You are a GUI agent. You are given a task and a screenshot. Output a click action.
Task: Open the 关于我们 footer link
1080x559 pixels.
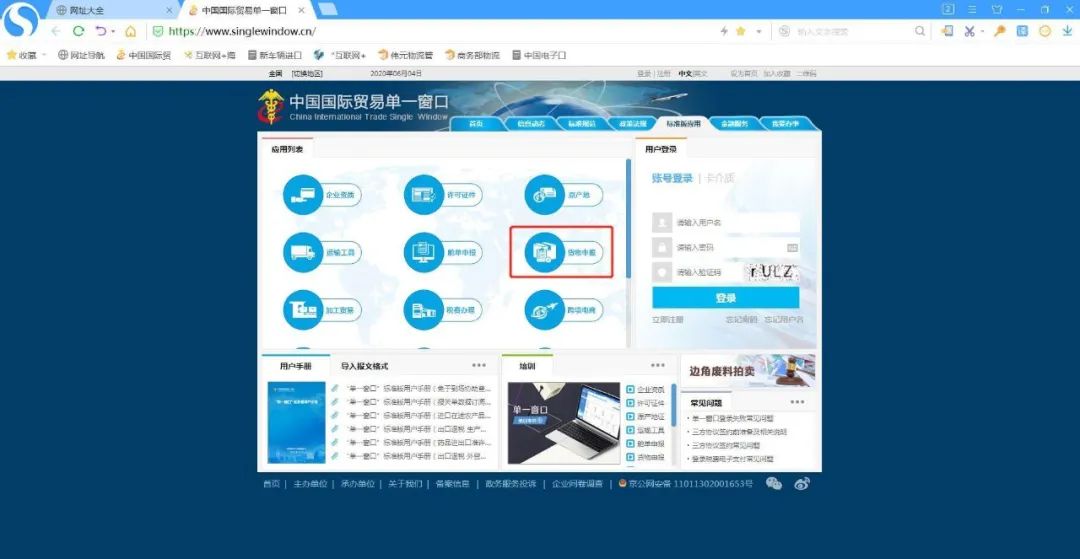tap(405, 484)
